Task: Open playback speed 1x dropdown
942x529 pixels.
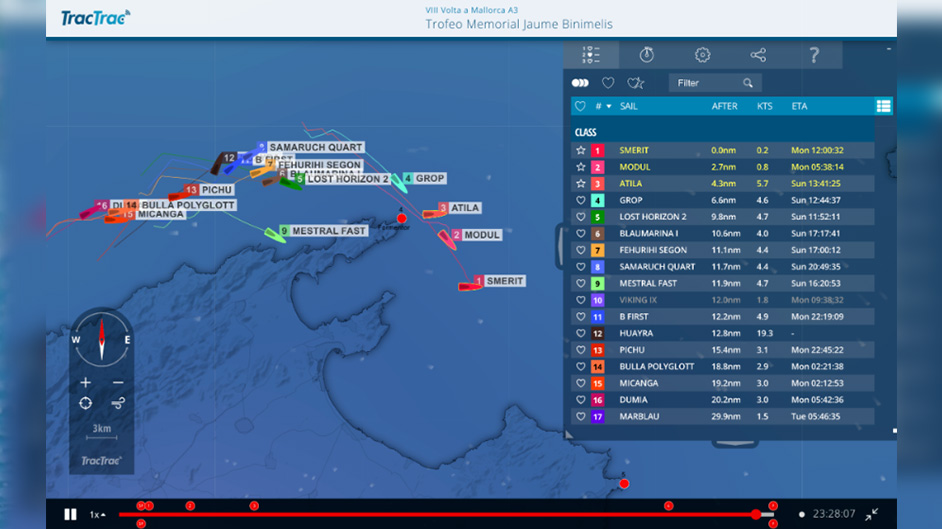Action: click(98, 514)
